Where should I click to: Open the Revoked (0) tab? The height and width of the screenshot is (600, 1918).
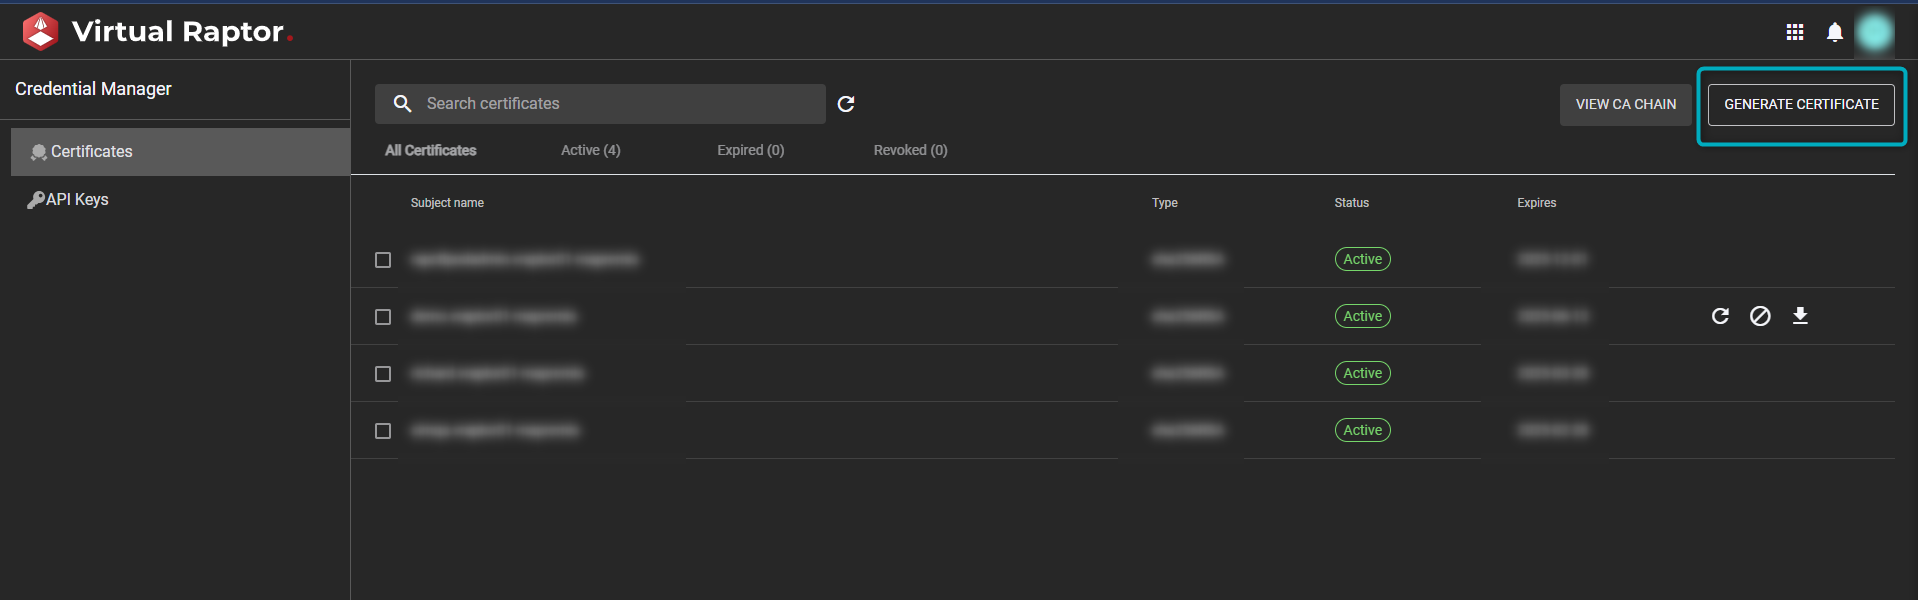pyautogui.click(x=910, y=150)
